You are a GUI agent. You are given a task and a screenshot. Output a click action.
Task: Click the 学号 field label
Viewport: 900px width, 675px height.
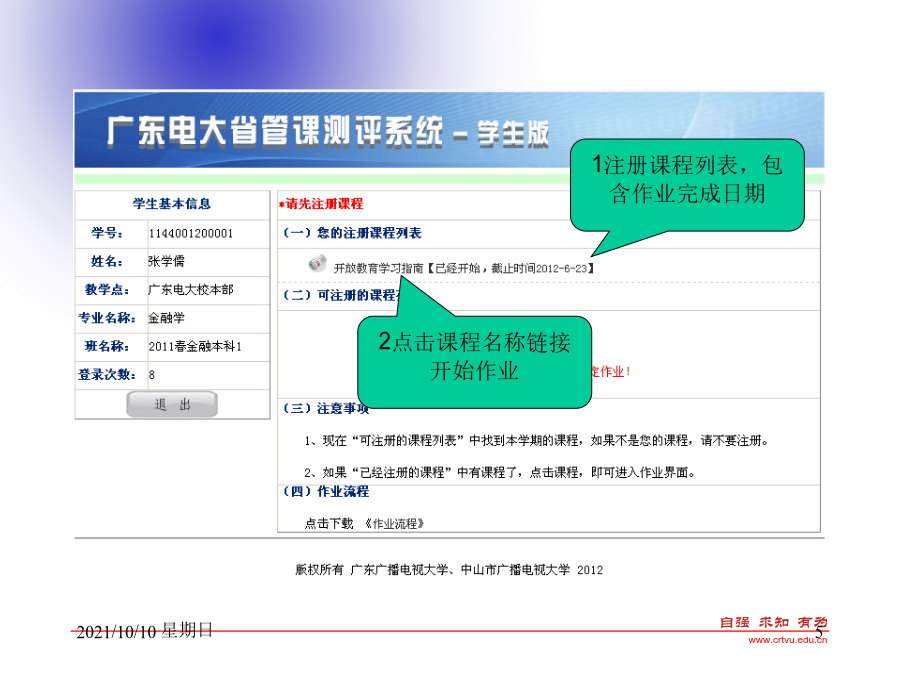click(x=107, y=233)
